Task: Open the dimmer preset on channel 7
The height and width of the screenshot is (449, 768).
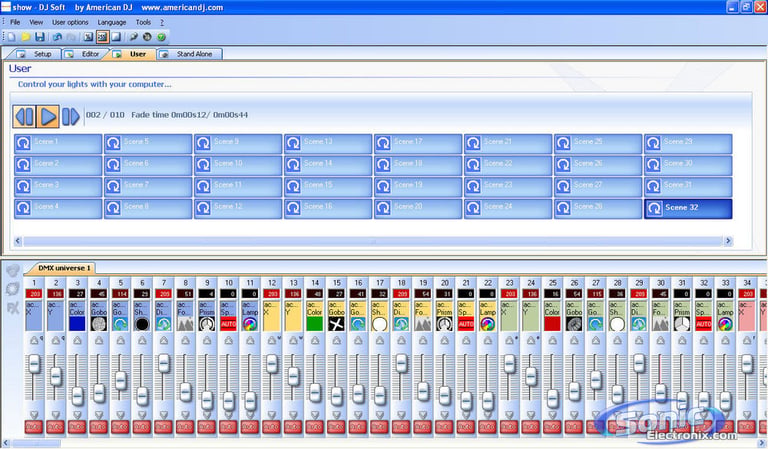Action: (164, 324)
